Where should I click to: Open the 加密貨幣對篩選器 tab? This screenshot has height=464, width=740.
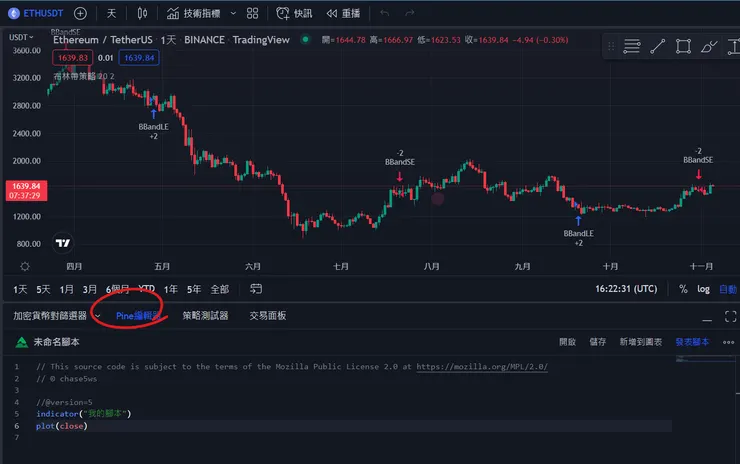pos(50,316)
